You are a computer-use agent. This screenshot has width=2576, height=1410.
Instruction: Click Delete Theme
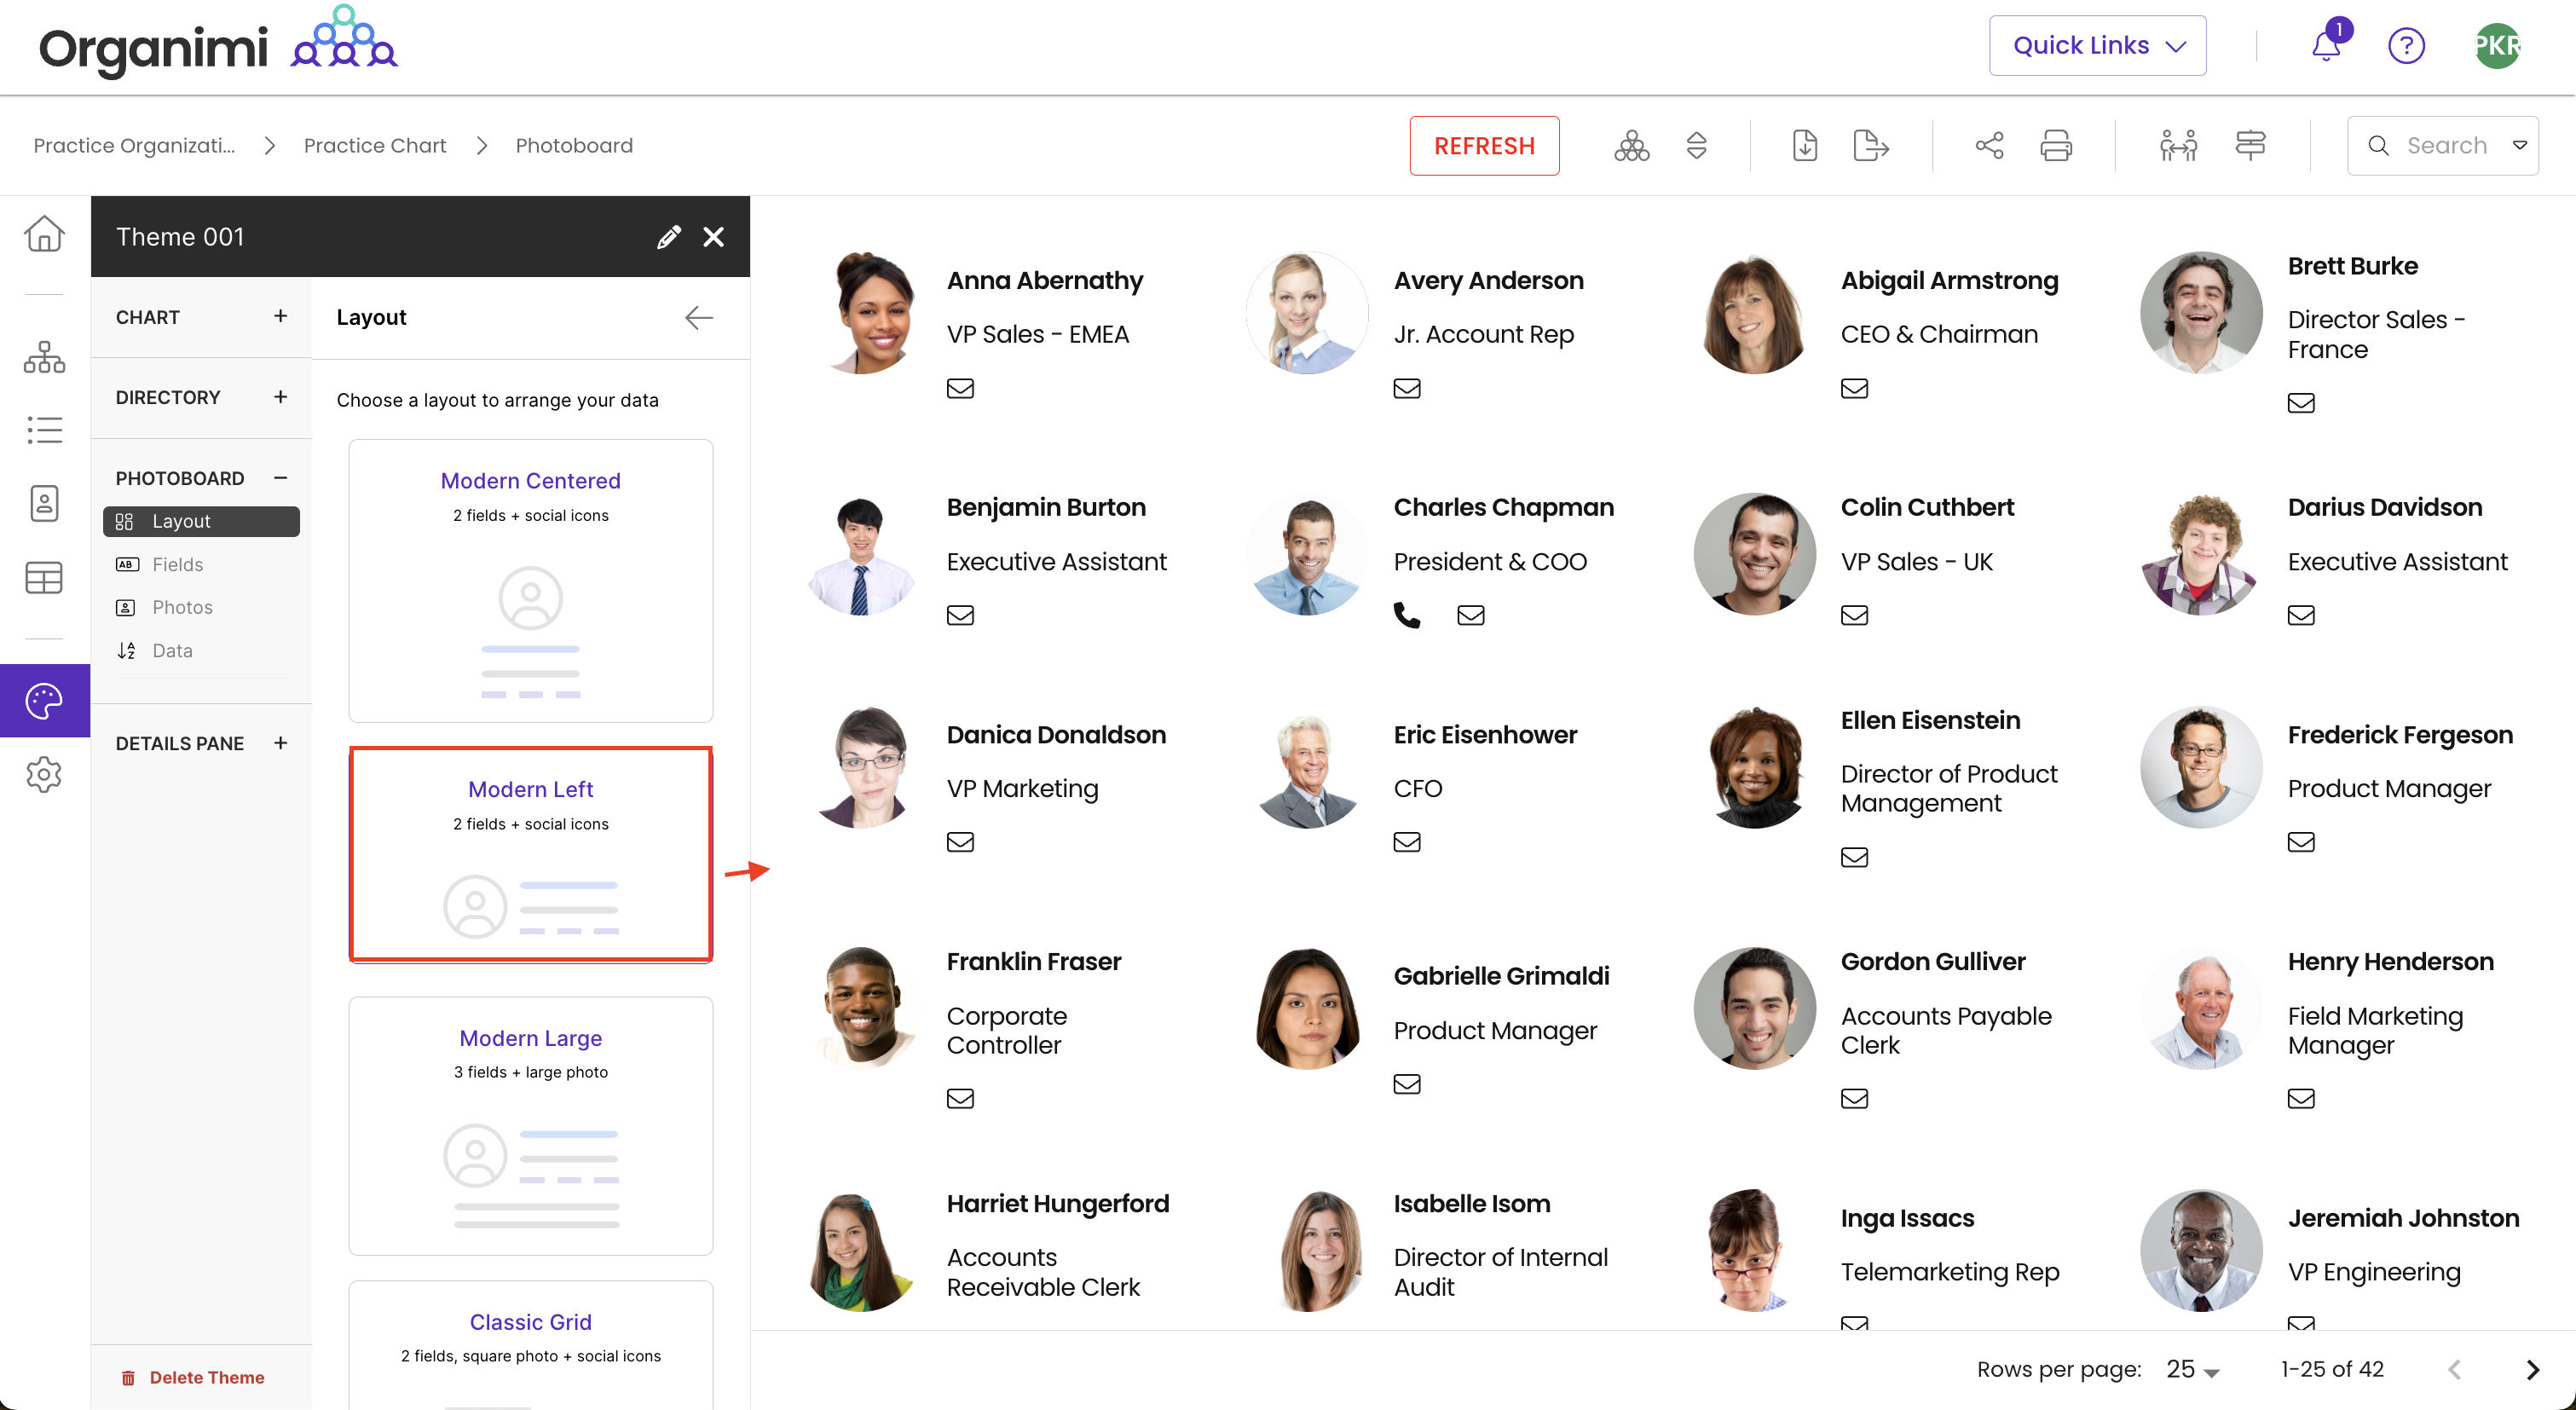pos(193,1378)
